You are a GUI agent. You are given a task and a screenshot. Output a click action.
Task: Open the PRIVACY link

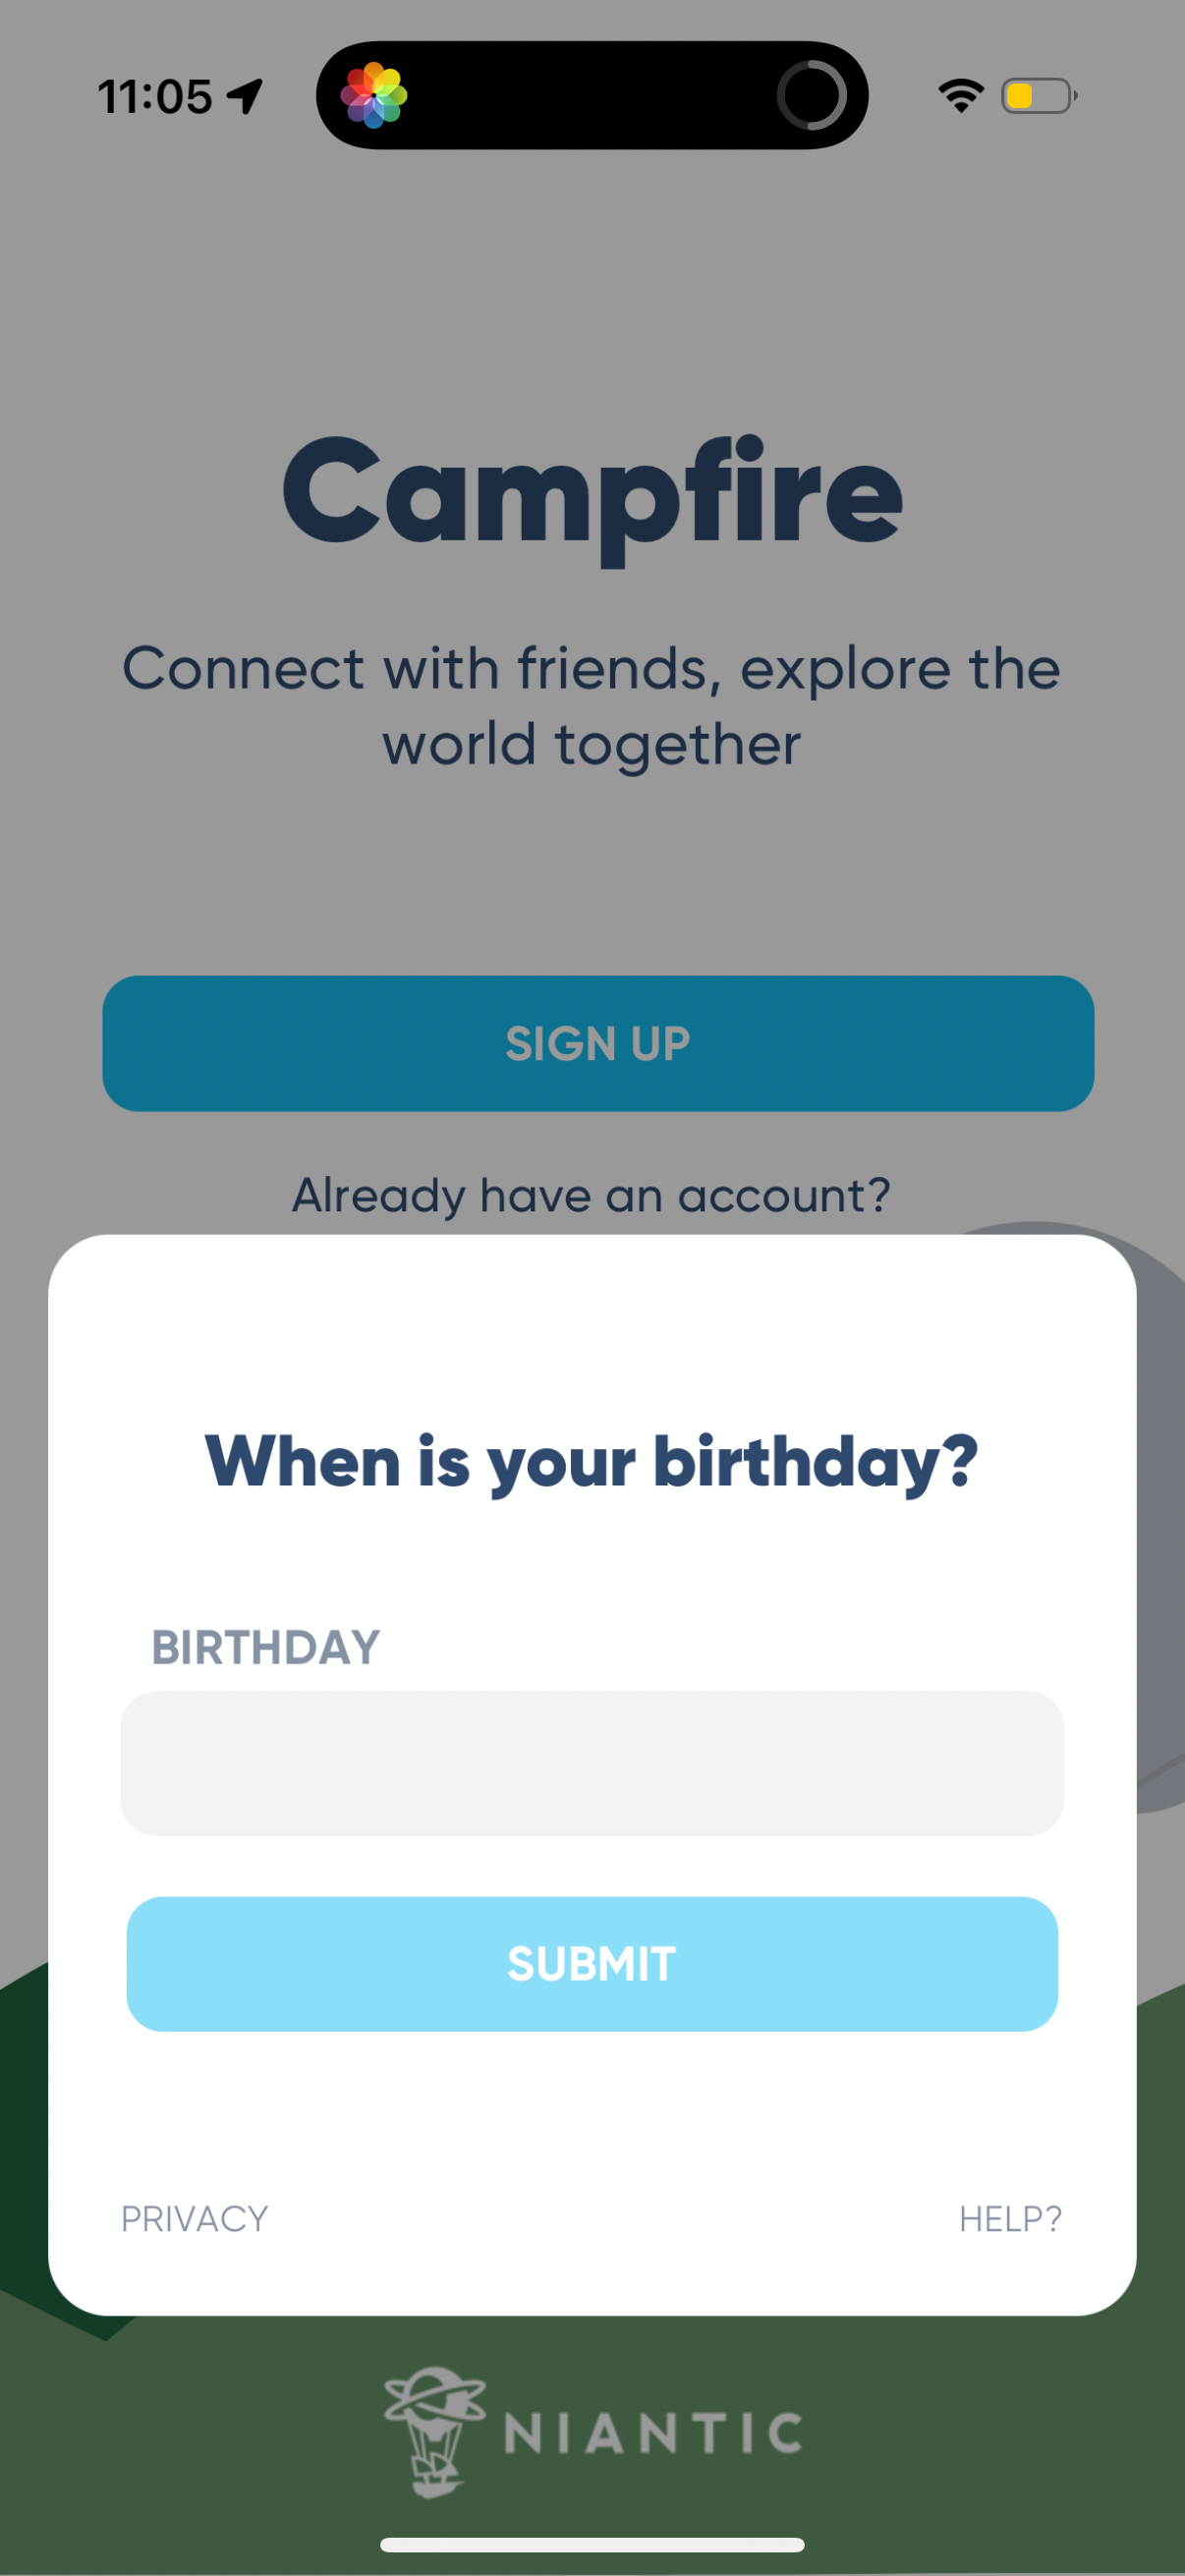point(194,2219)
